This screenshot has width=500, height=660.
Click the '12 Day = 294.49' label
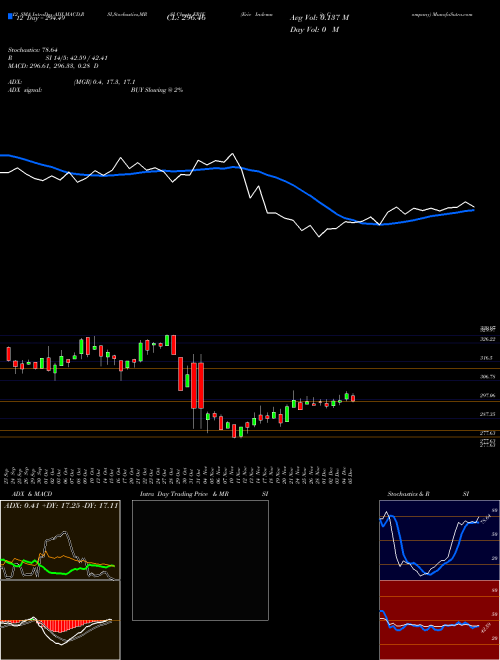tap(39, 18)
